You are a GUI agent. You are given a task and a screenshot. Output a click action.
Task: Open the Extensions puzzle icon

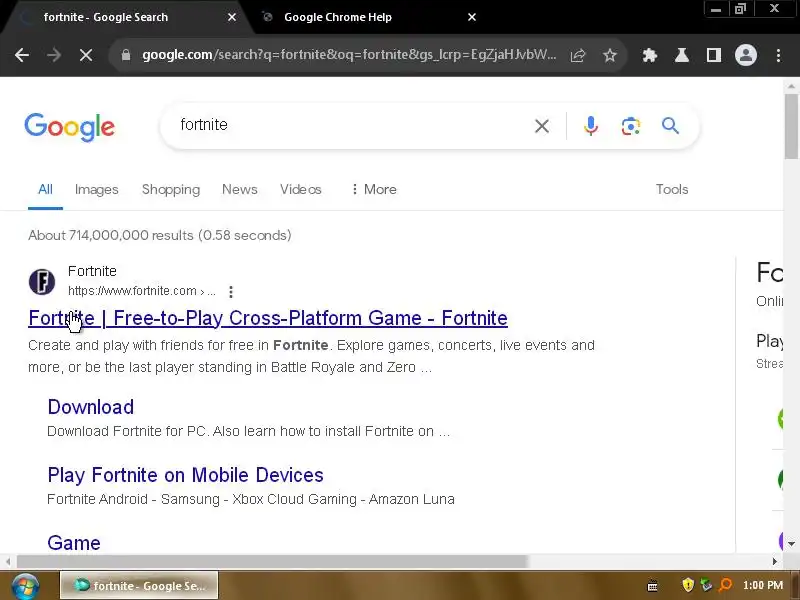pyautogui.click(x=649, y=55)
